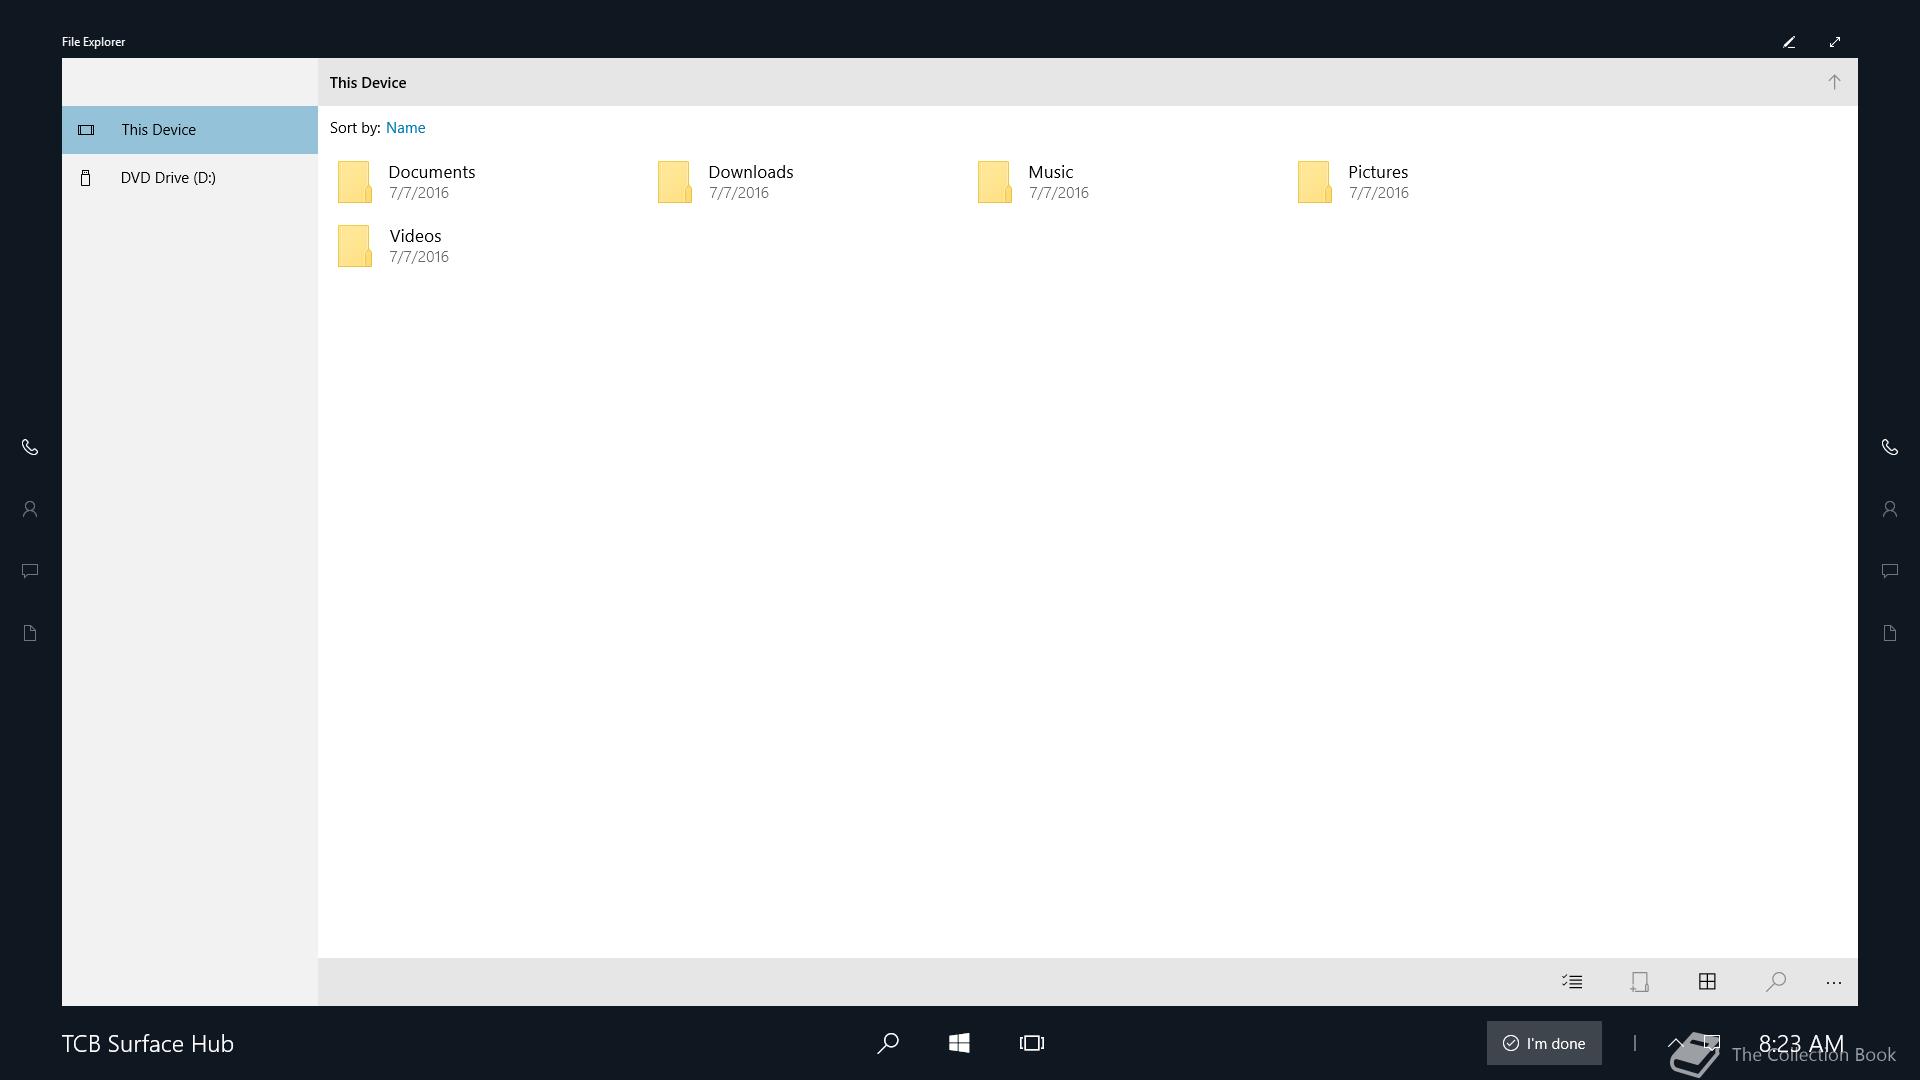Open the Pictures folder icon
Image resolution: width=1920 pixels, height=1080 pixels.
click(x=1315, y=182)
